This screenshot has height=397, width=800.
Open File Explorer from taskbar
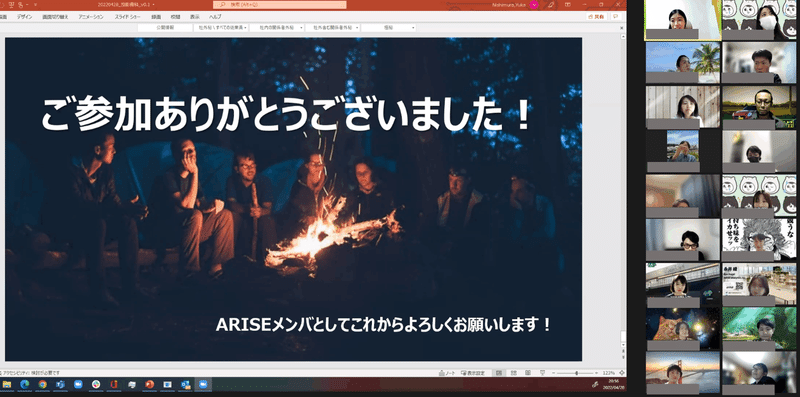7,385
